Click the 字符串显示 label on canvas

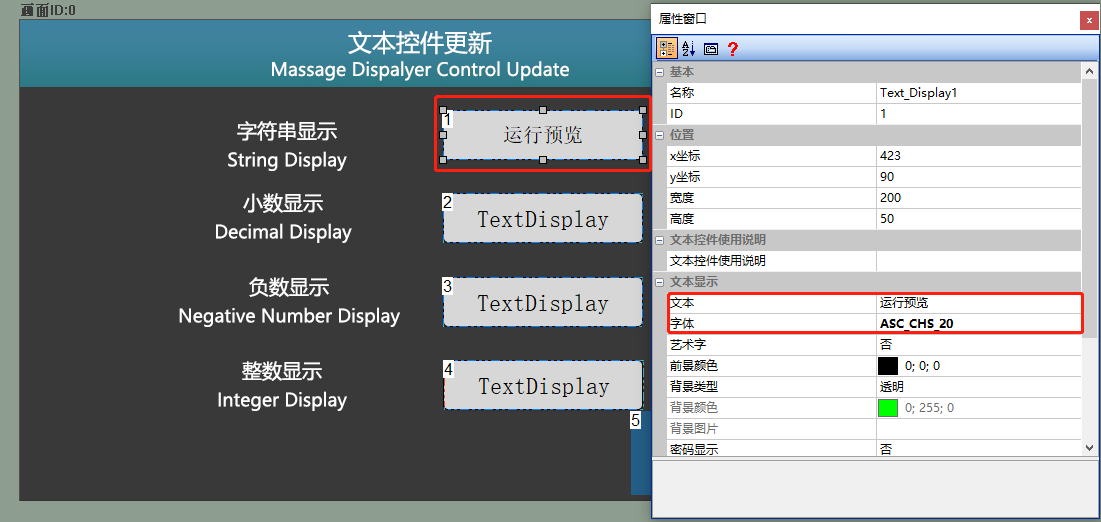pos(286,131)
